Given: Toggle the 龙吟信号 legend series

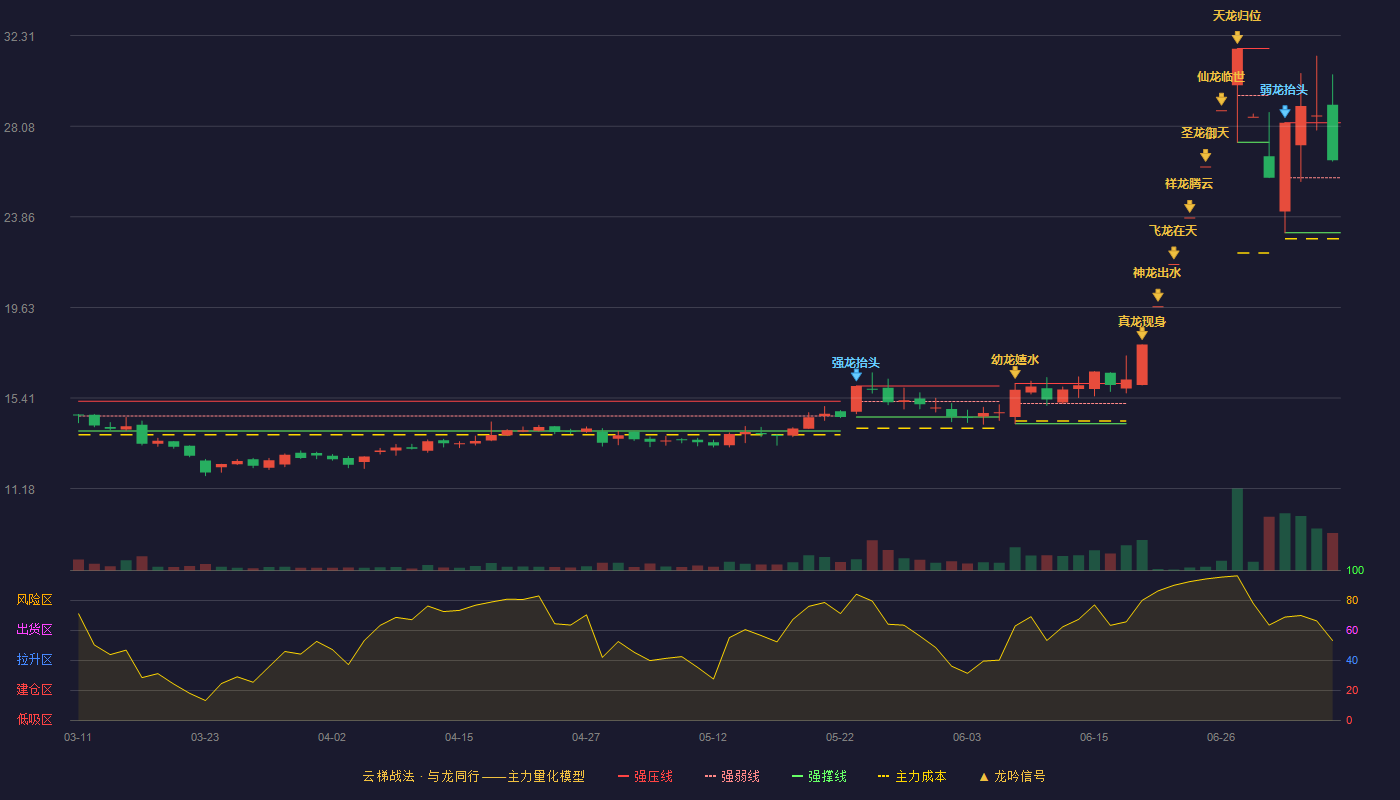Looking at the screenshot, I should pos(1012,776).
